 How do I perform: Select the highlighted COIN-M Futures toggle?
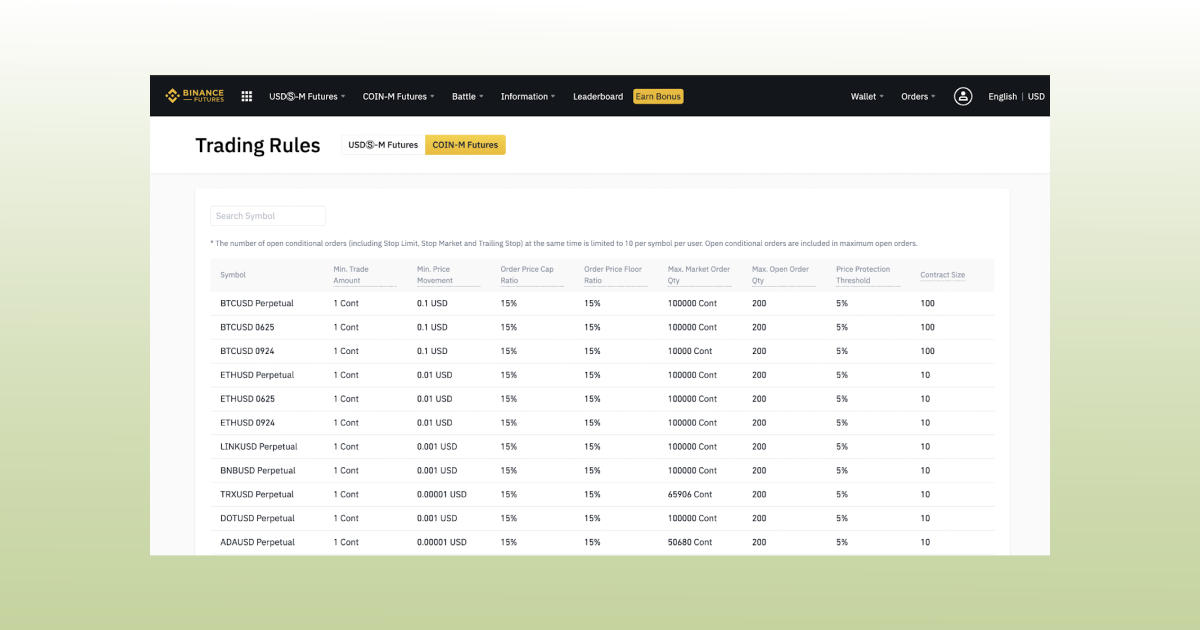pyautogui.click(x=465, y=144)
